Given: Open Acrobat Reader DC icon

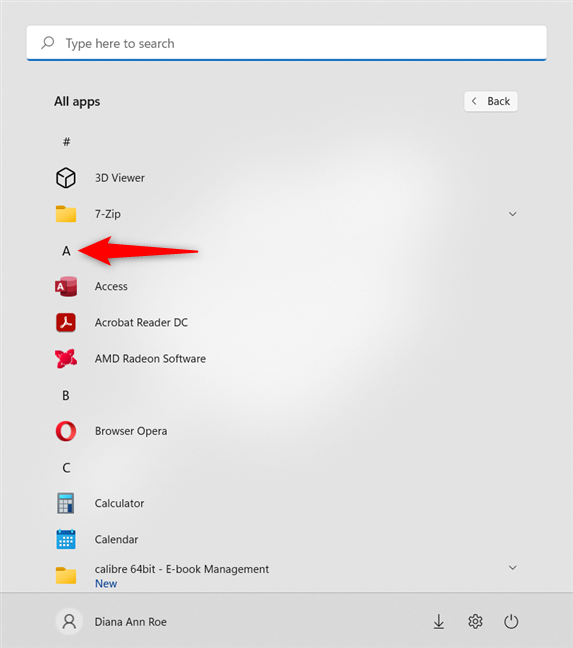Looking at the screenshot, I should pos(66,322).
